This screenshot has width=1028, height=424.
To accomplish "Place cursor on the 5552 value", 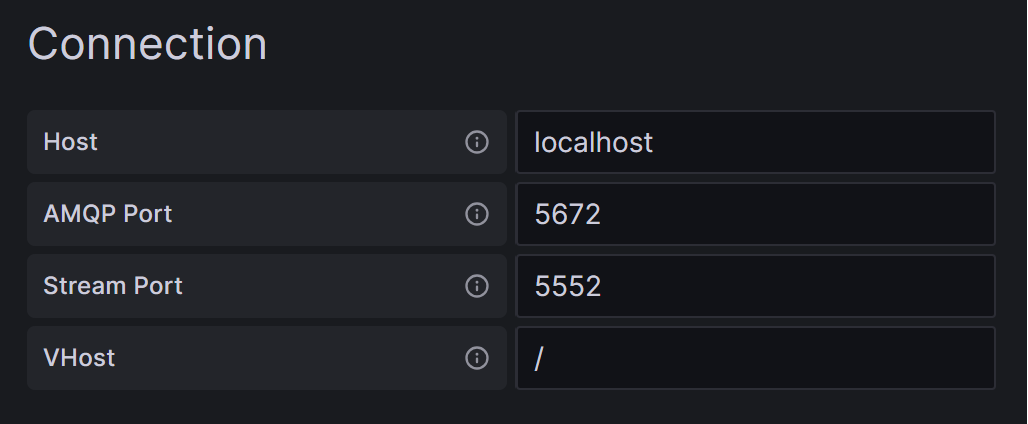I will point(568,286).
